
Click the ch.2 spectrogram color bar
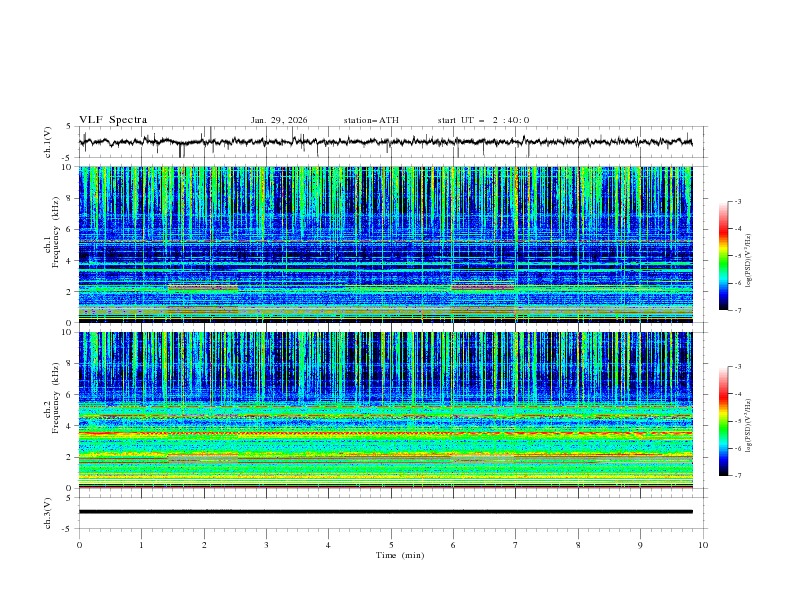tap(723, 421)
